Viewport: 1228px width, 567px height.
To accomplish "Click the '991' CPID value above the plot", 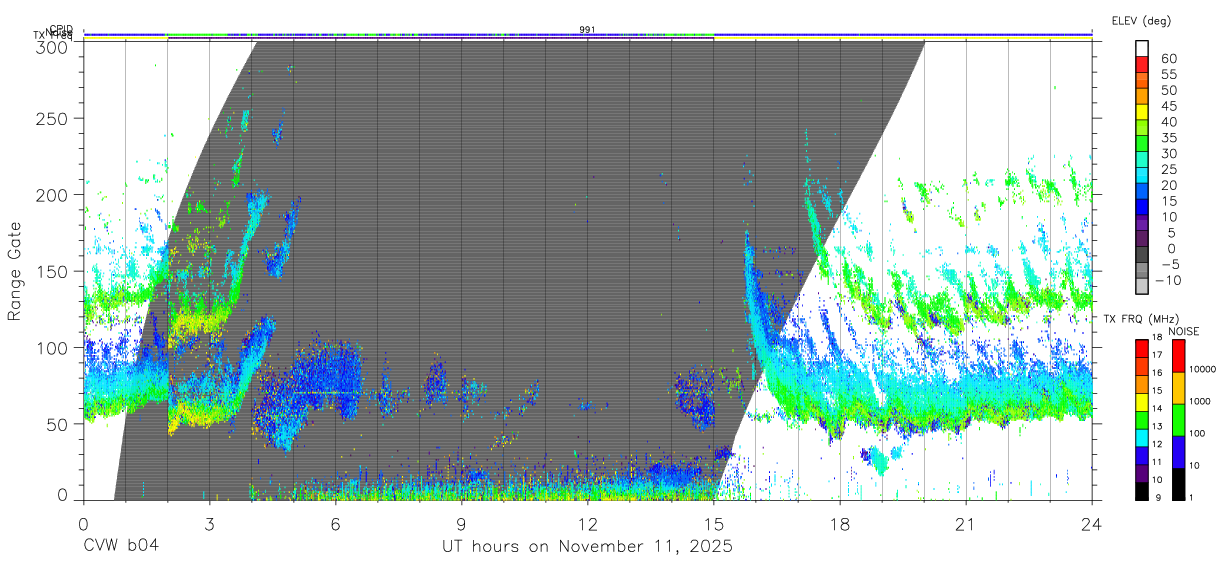I will [587, 30].
